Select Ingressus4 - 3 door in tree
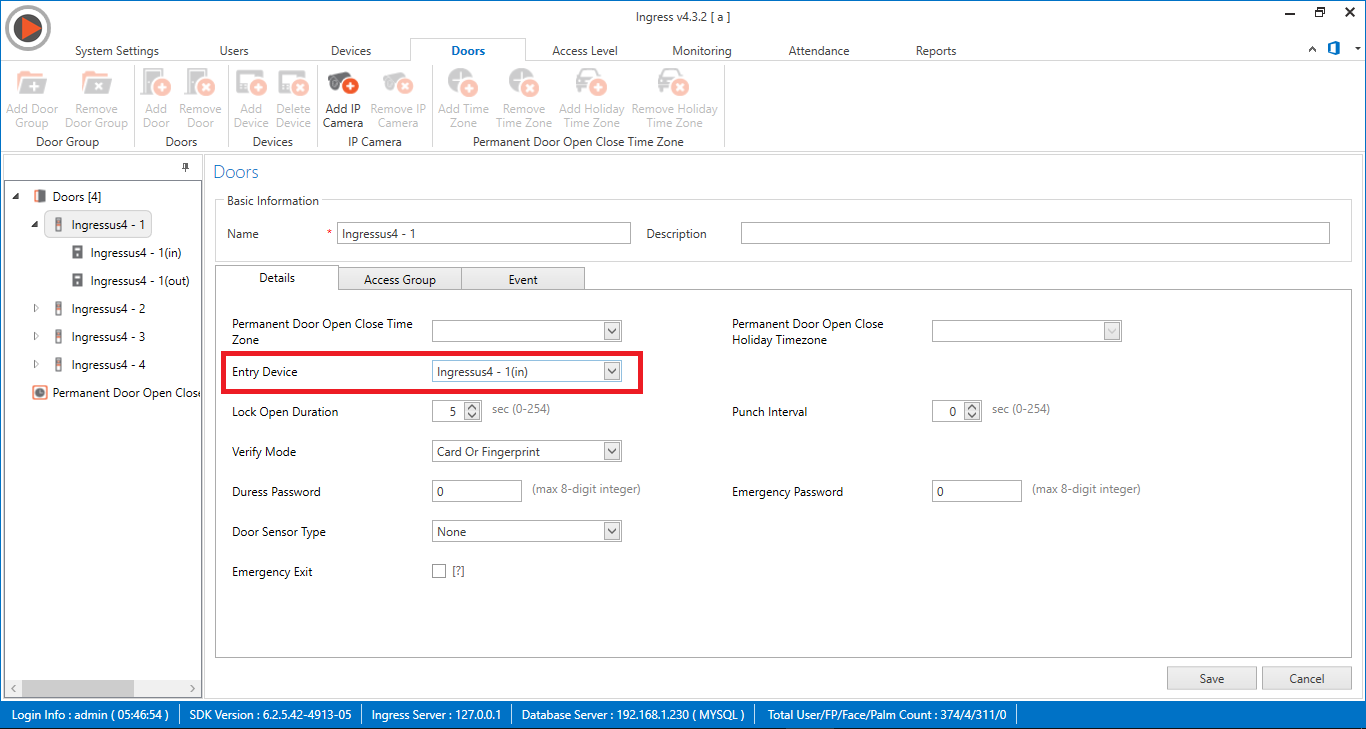Viewport: 1366px width, 729px height. click(x=98, y=337)
